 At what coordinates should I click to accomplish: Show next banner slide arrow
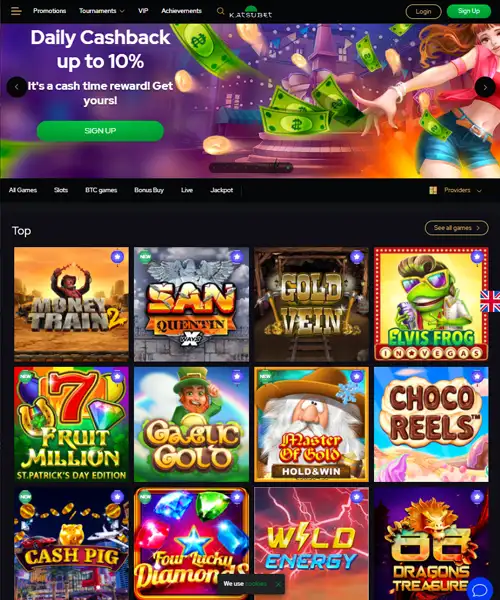coord(485,87)
